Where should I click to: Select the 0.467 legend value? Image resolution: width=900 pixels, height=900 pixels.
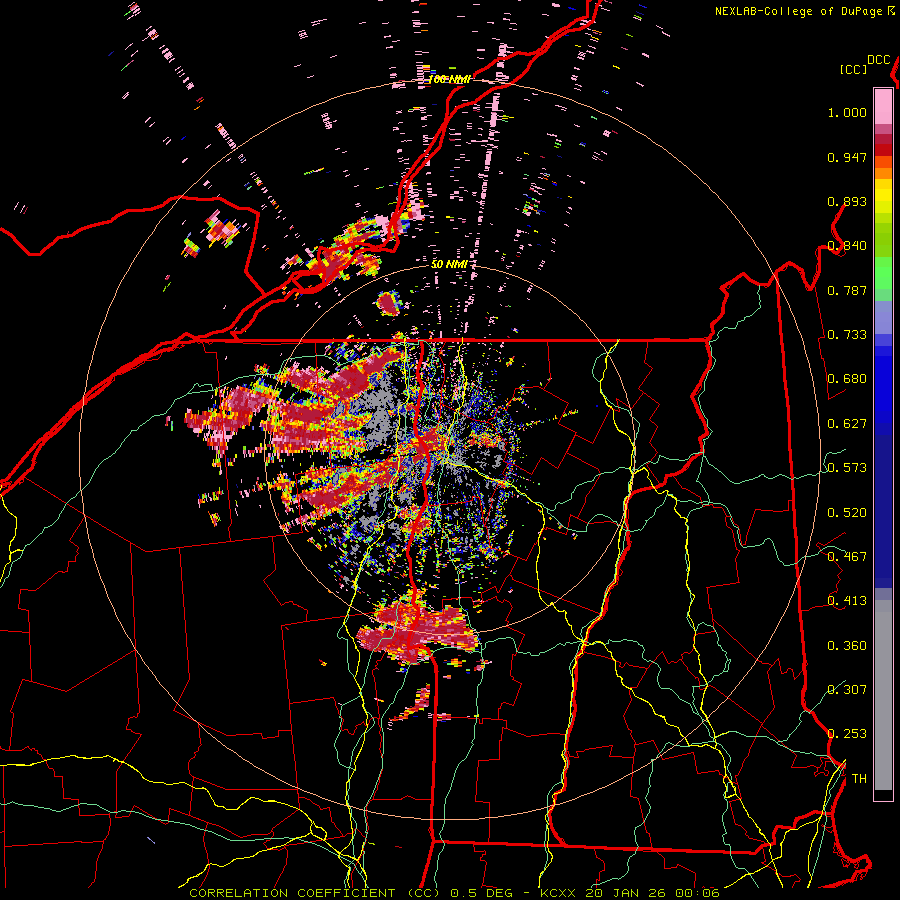(847, 556)
